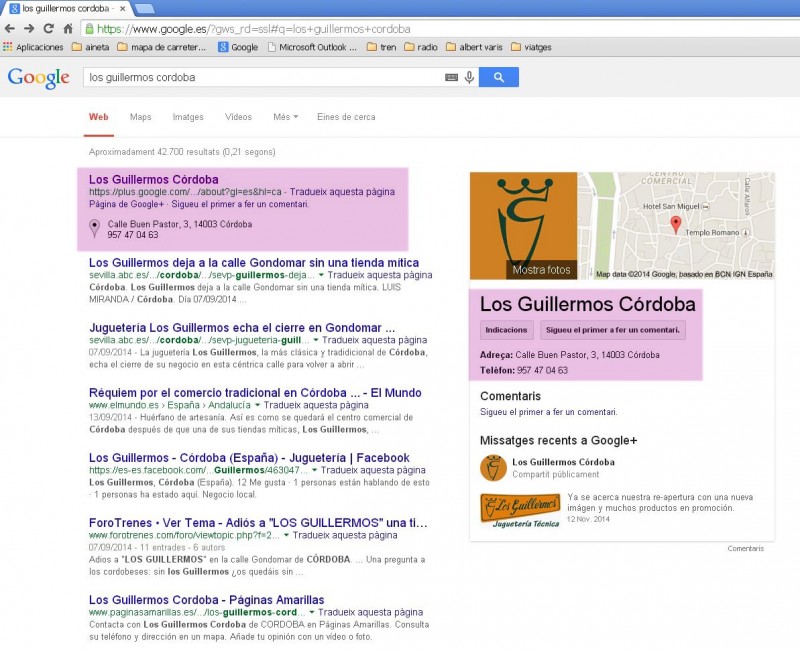Open the 'Los Guillermos Córdoba' Google+ result
Image resolution: width=800 pixels, height=651 pixels.
click(x=154, y=179)
